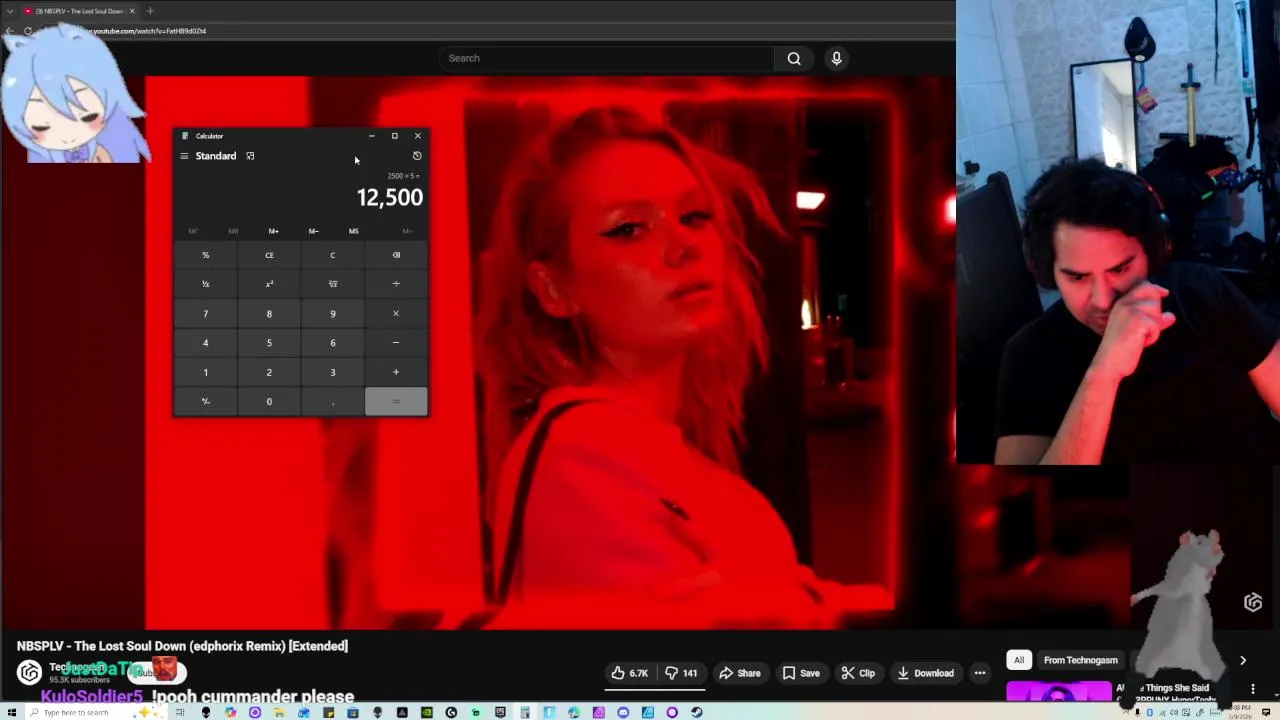
Task: Open the Task View taskbar icon
Action: pyautogui.click(x=181, y=713)
